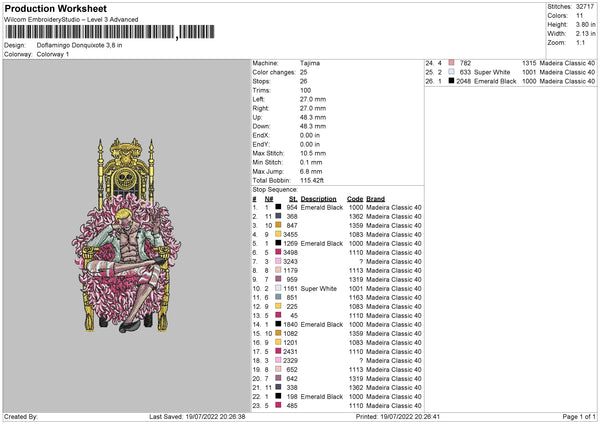Viewport: 600px width, 424px height.
Task: Click the 'N#' column header
Action: tap(269, 199)
